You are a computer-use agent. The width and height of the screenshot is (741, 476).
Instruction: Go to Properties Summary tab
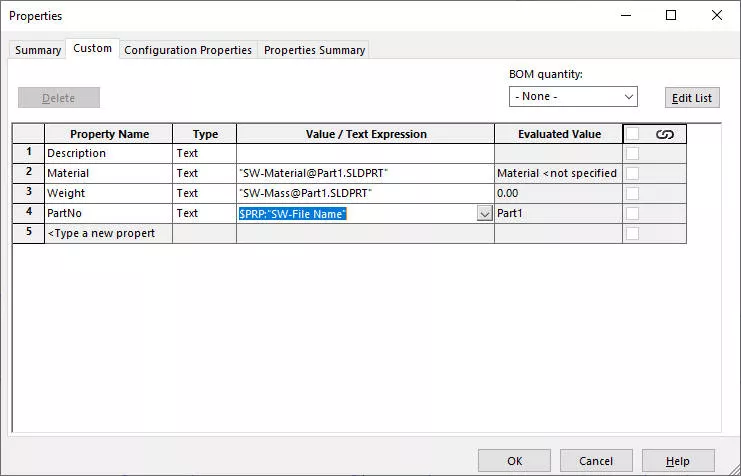[314, 50]
